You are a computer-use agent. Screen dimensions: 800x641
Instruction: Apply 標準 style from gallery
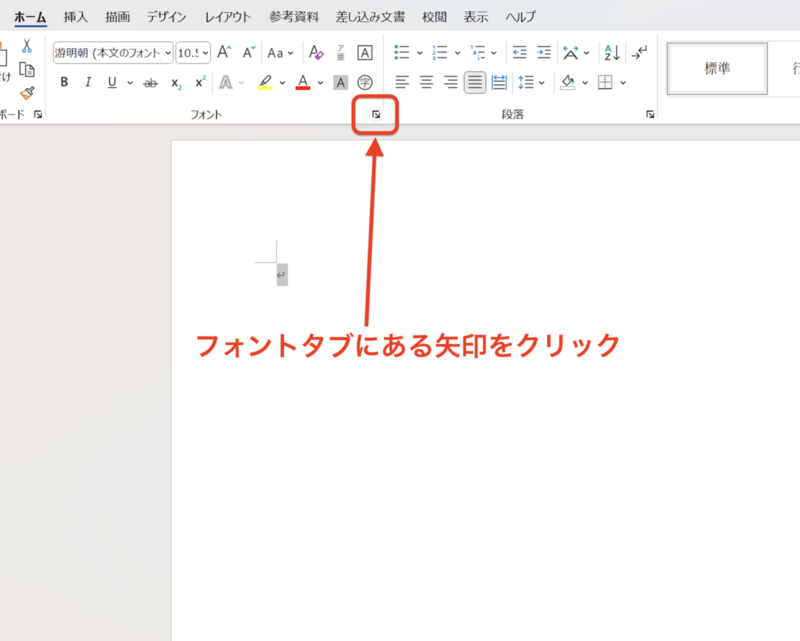coord(717,68)
